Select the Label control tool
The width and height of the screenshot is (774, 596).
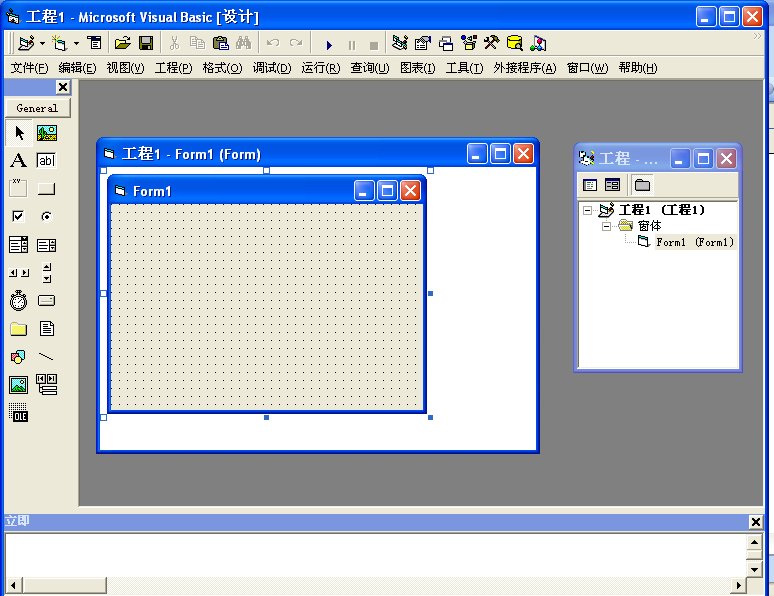(19, 160)
